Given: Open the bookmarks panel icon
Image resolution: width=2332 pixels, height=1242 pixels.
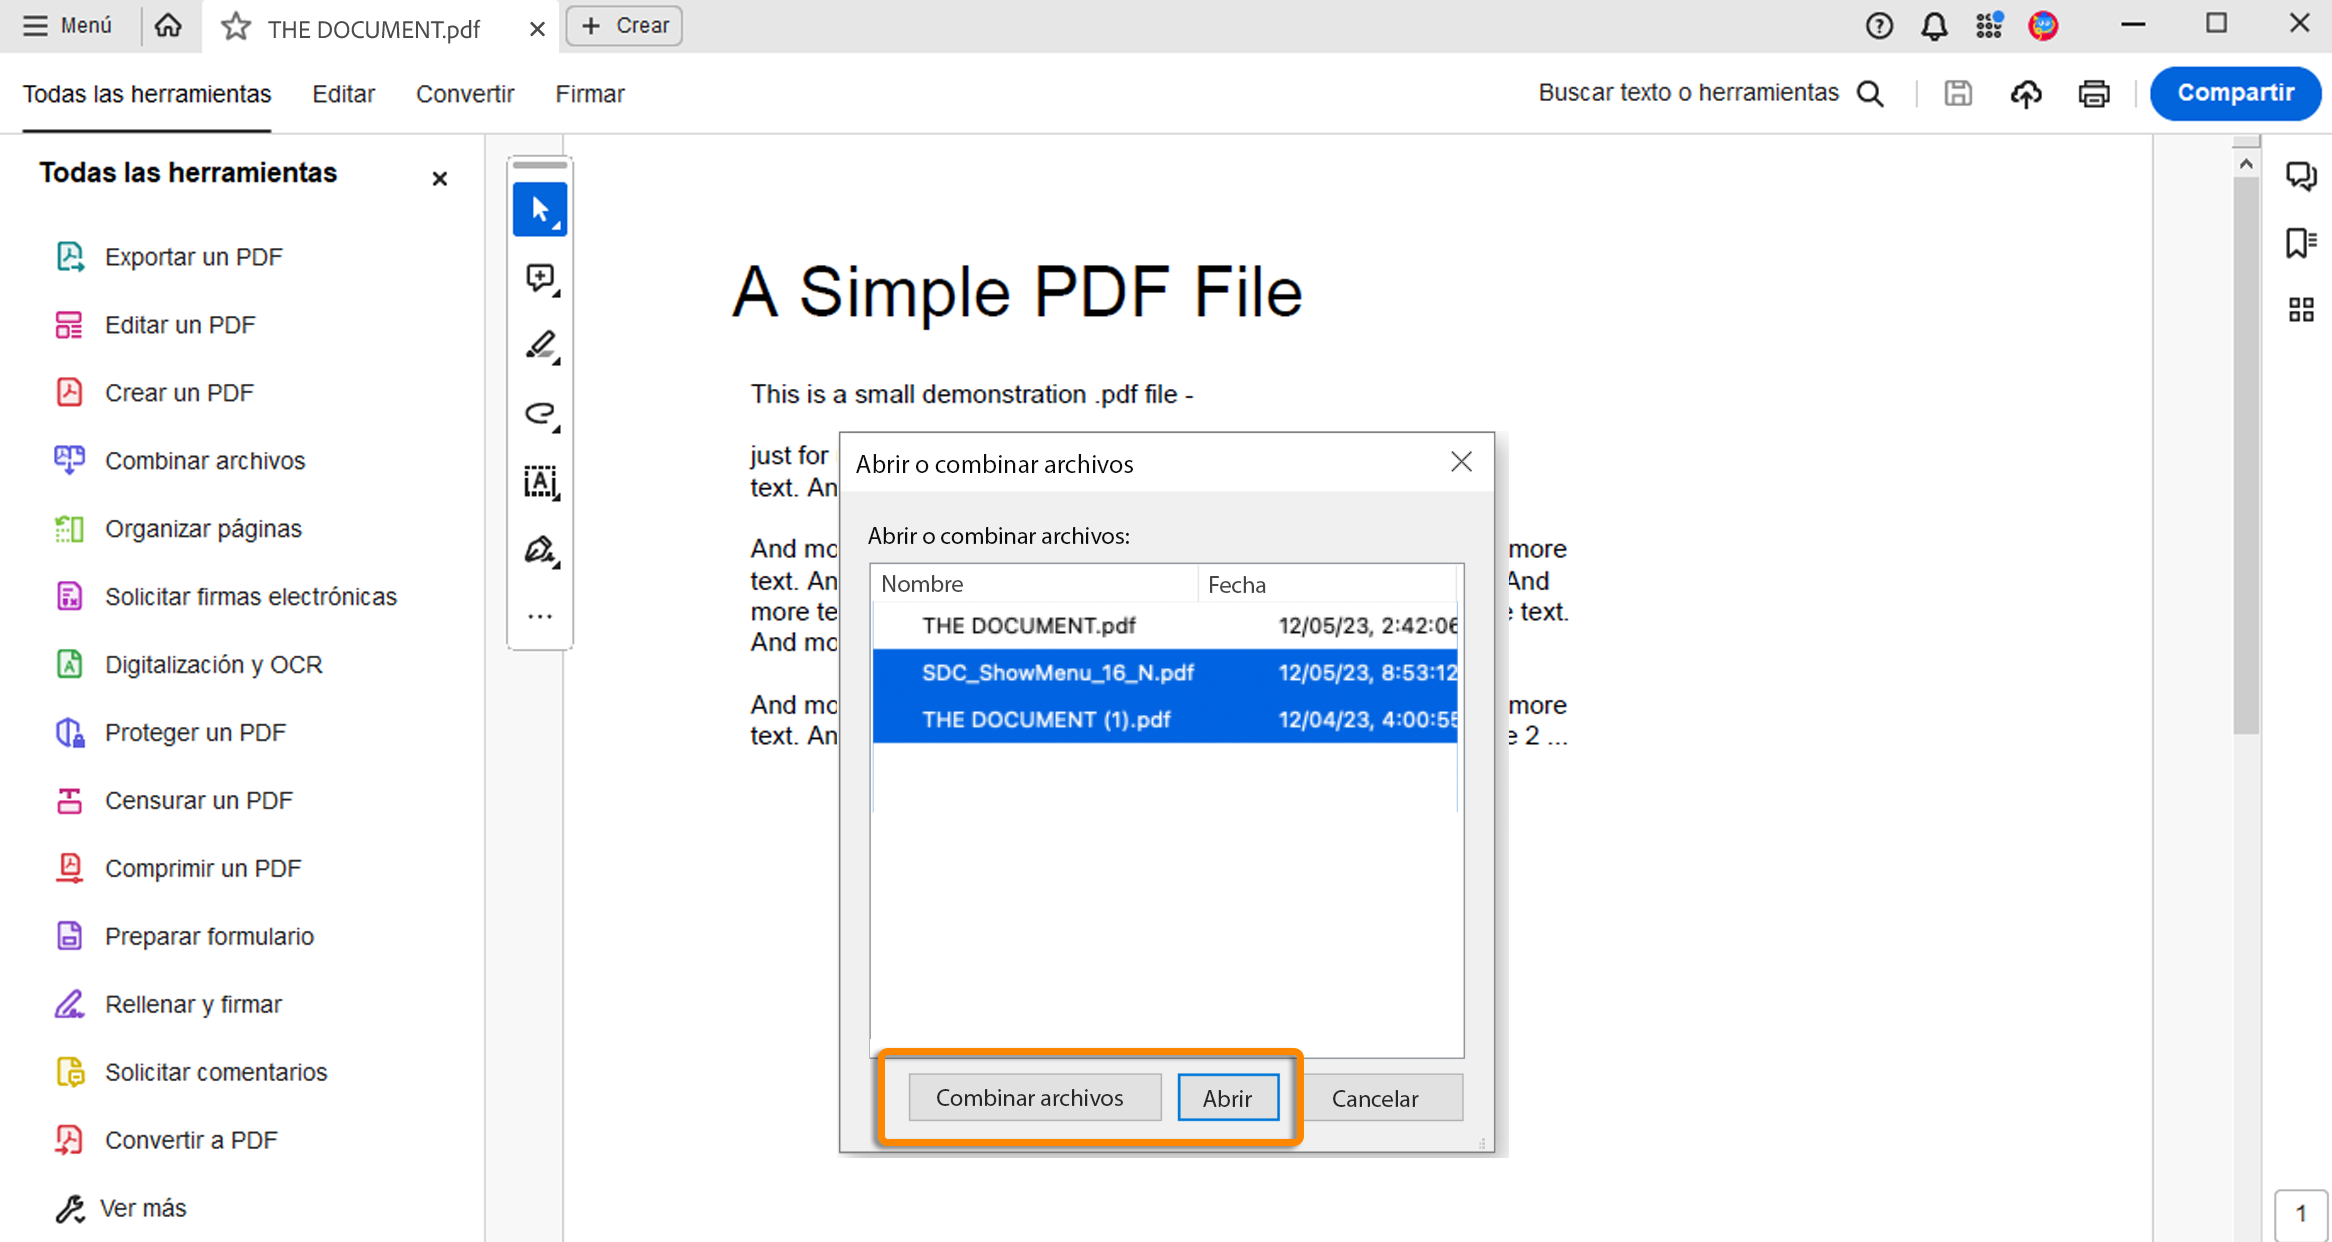Looking at the screenshot, I should coord(2300,243).
